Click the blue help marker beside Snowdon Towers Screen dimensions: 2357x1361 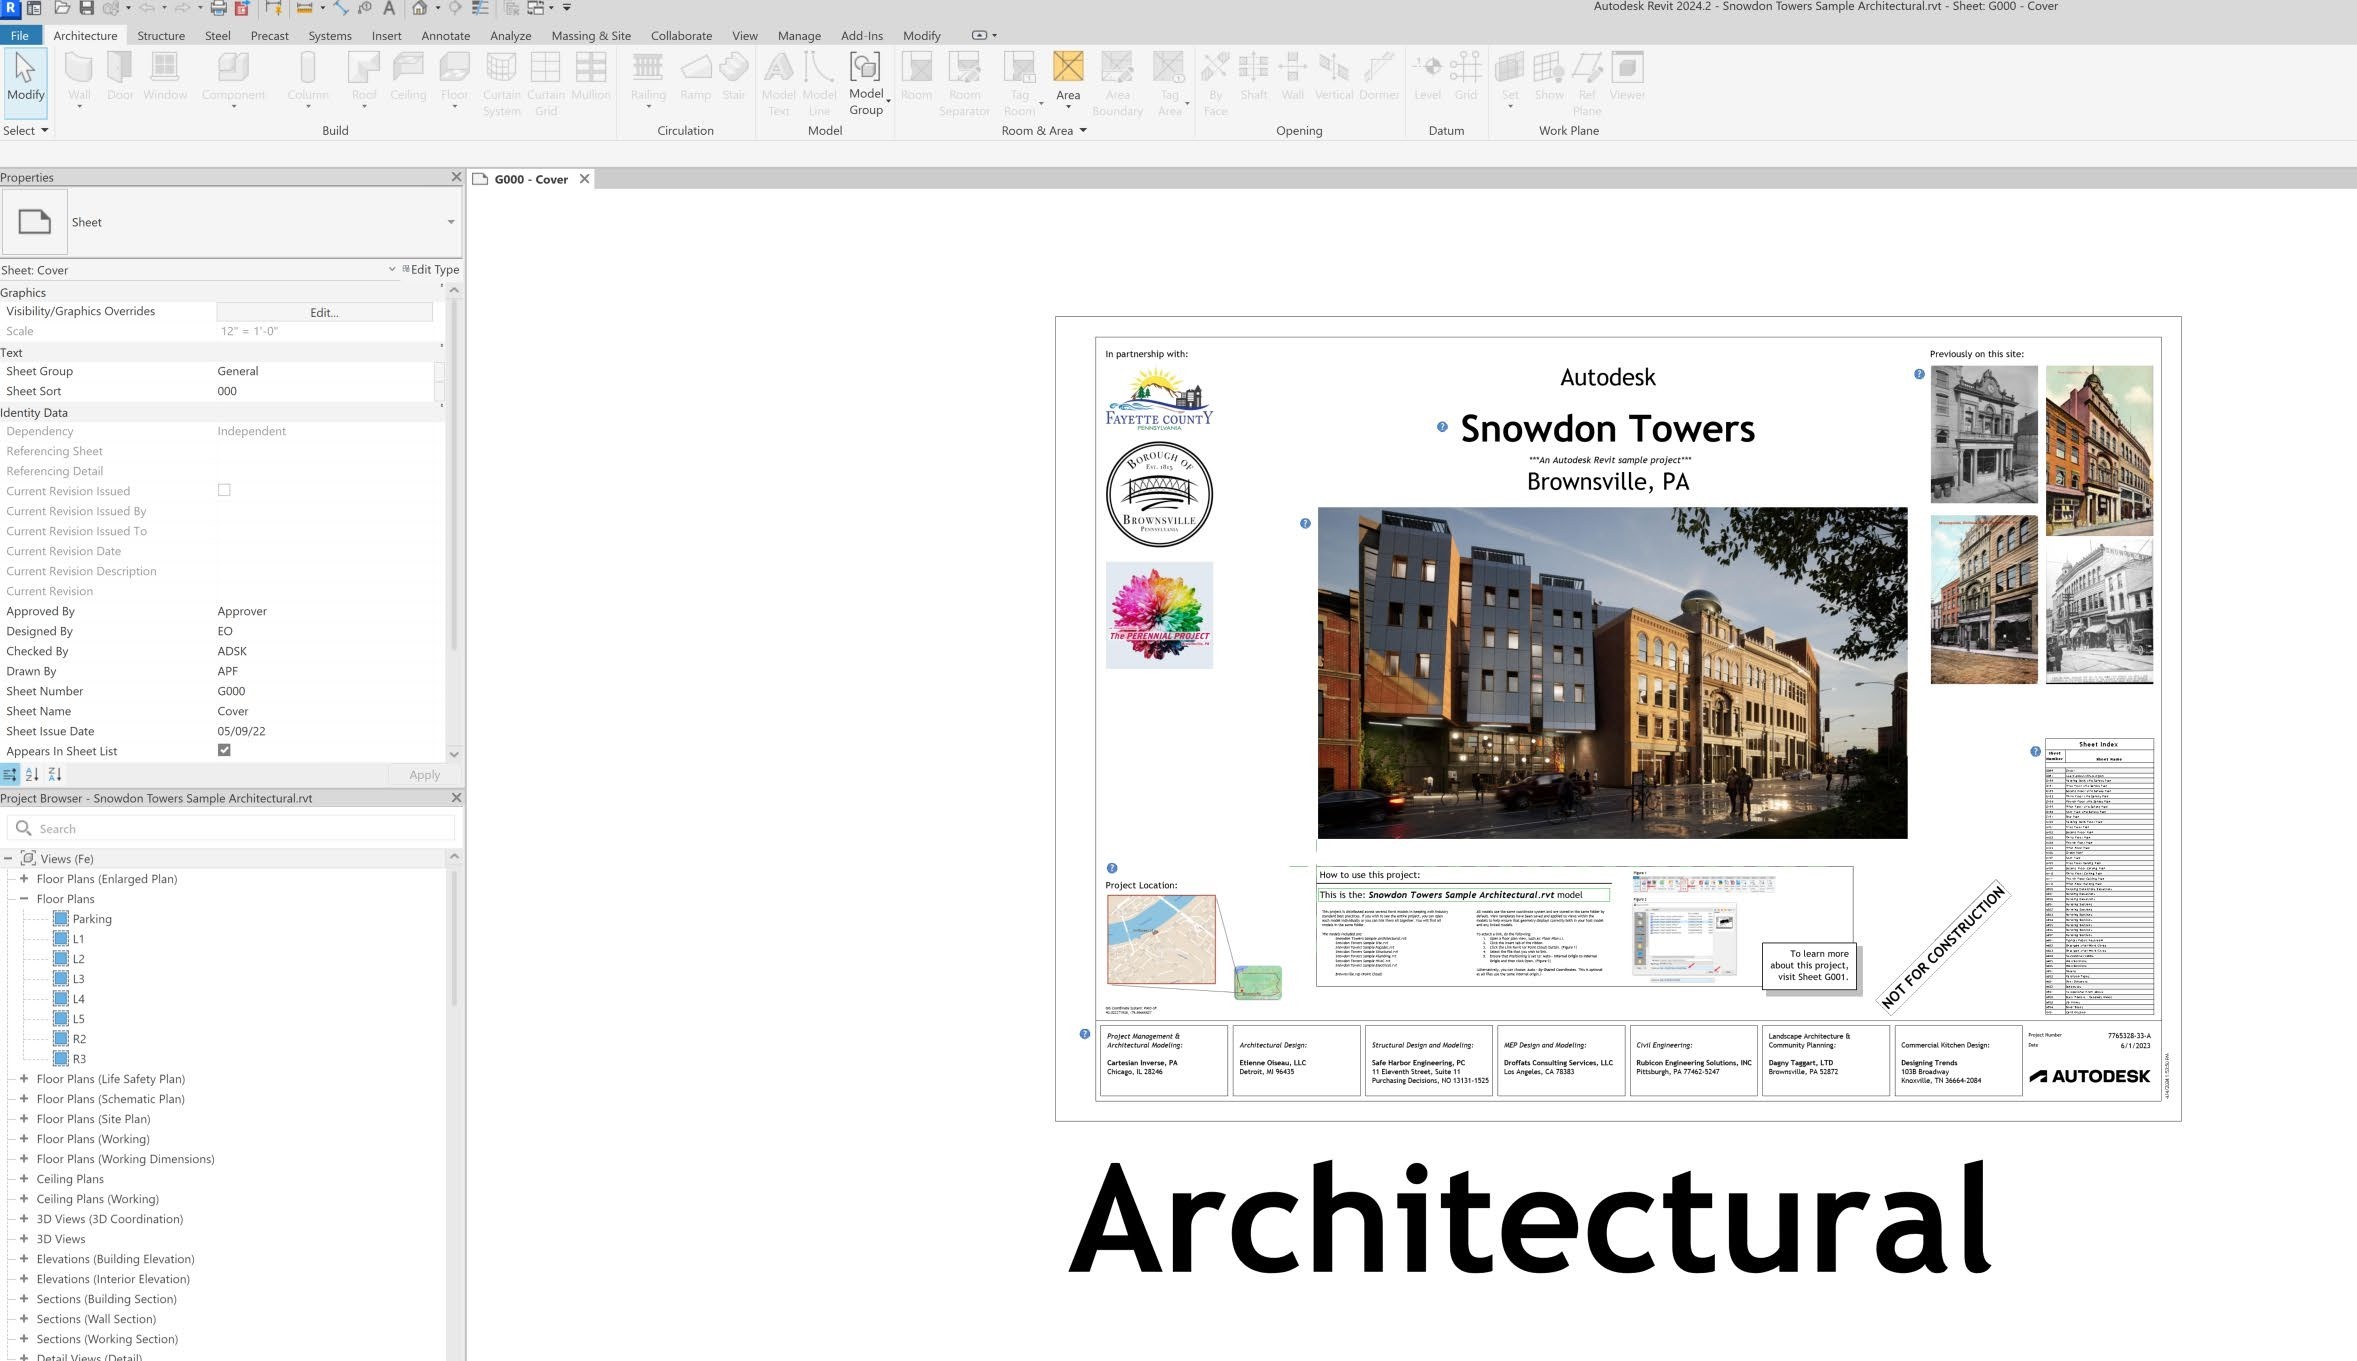tap(1442, 427)
